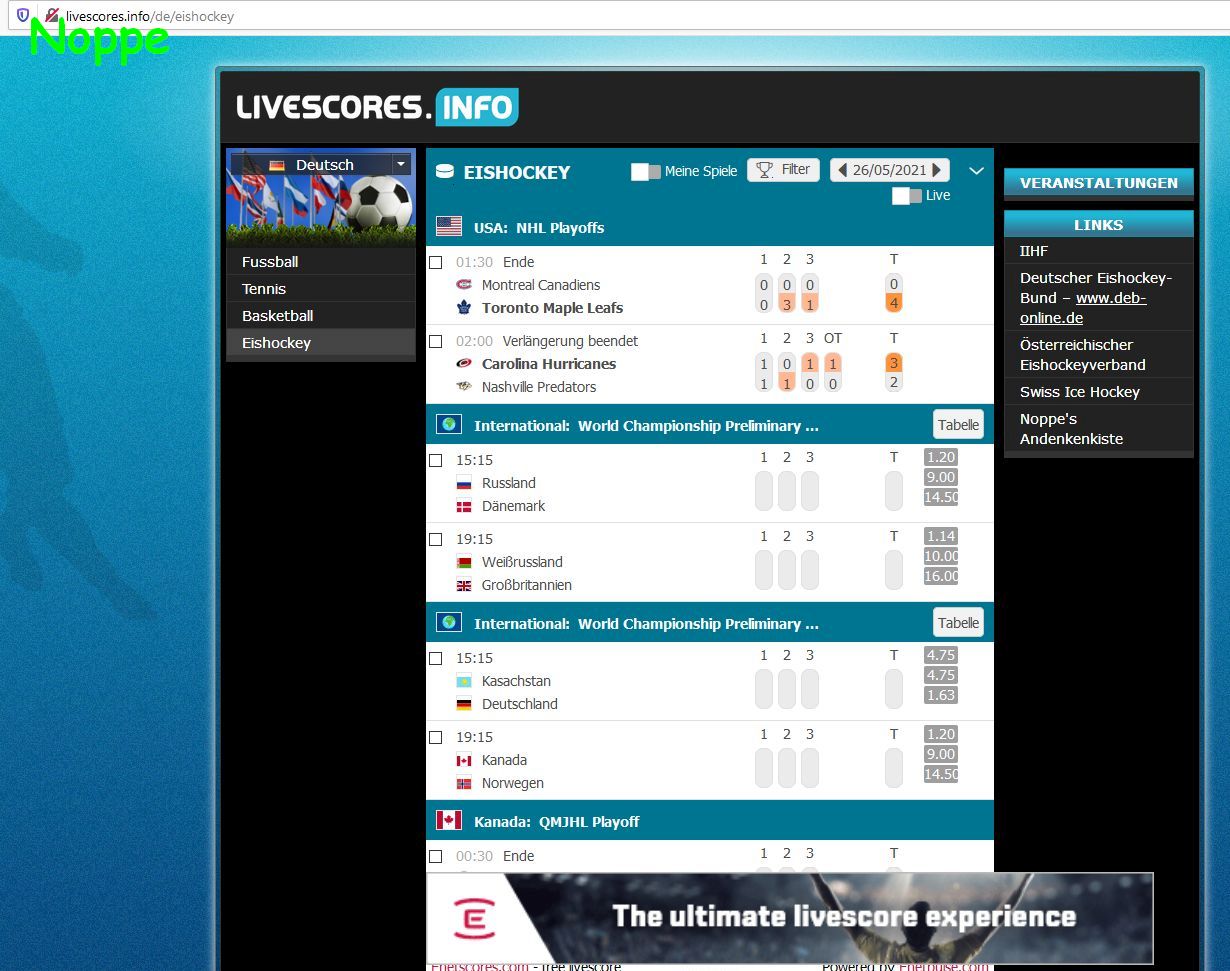Click the LINKS panel header
The width and height of the screenshot is (1230, 971).
tap(1099, 225)
